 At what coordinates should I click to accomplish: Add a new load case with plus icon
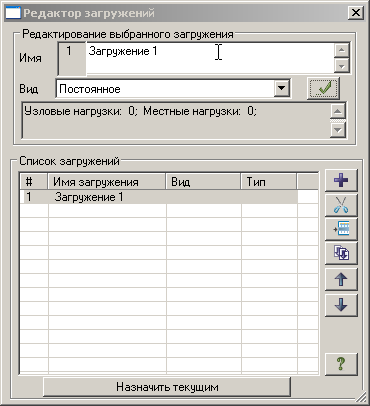click(x=341, y=180)
